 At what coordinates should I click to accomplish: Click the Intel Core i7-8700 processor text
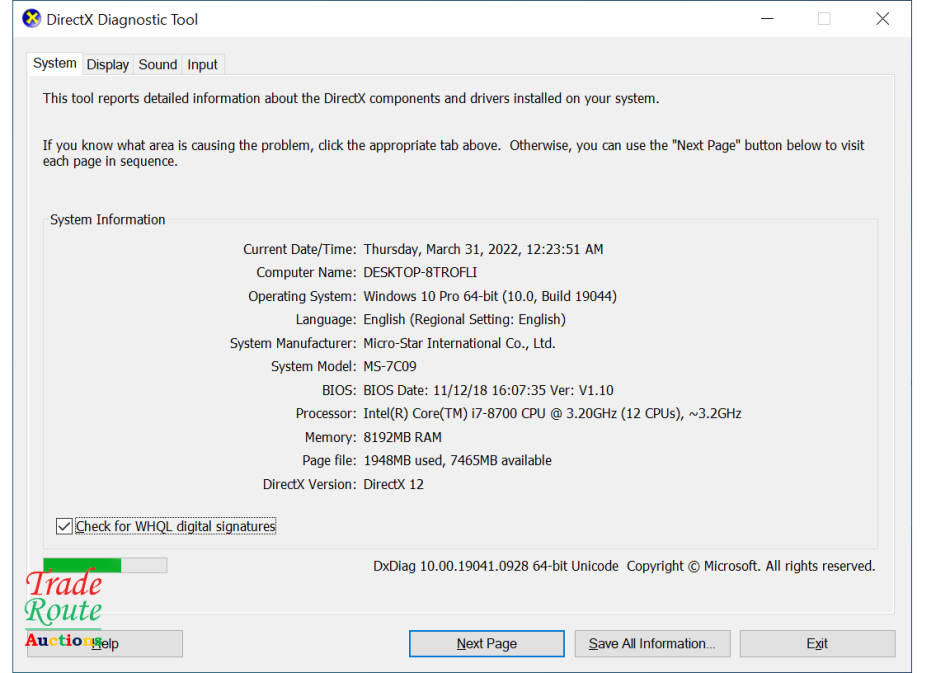point(552,413)
